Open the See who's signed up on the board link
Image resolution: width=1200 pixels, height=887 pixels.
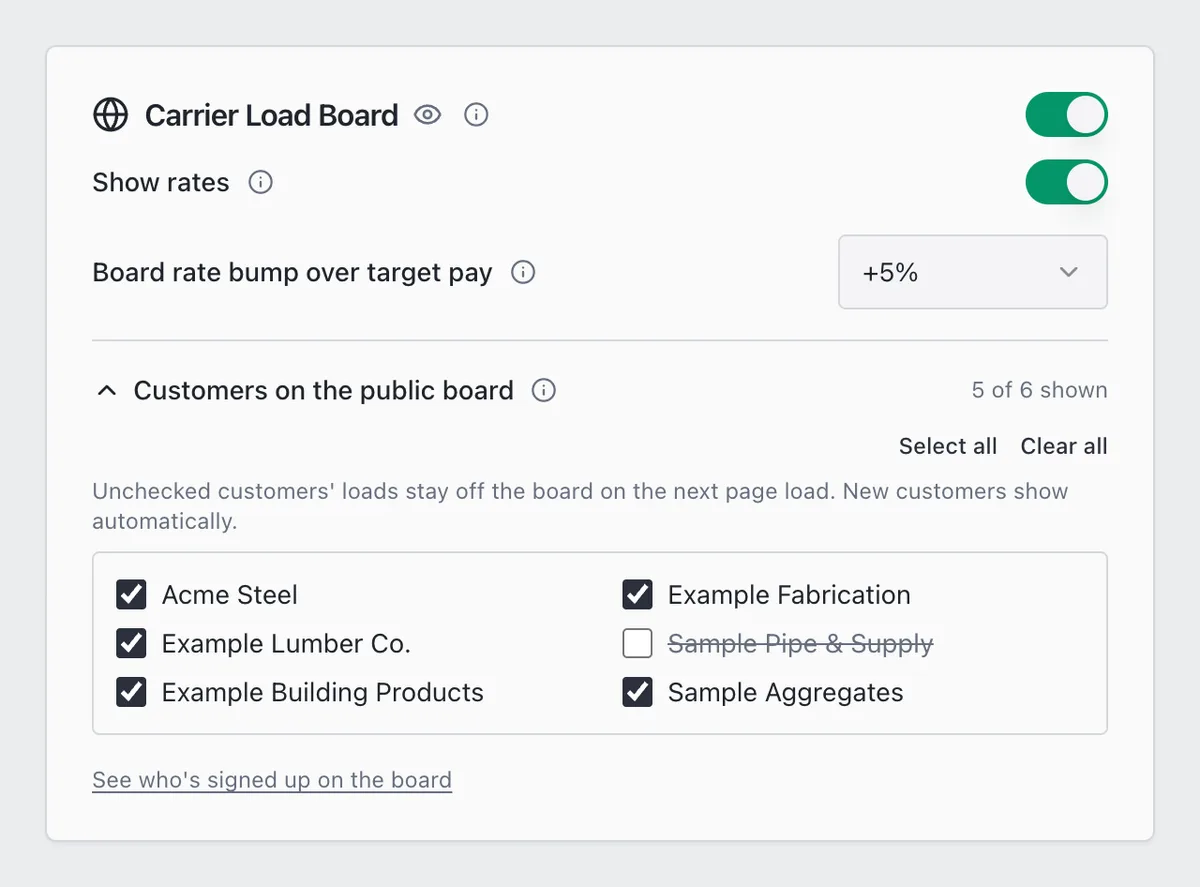[x=272, y=780]
